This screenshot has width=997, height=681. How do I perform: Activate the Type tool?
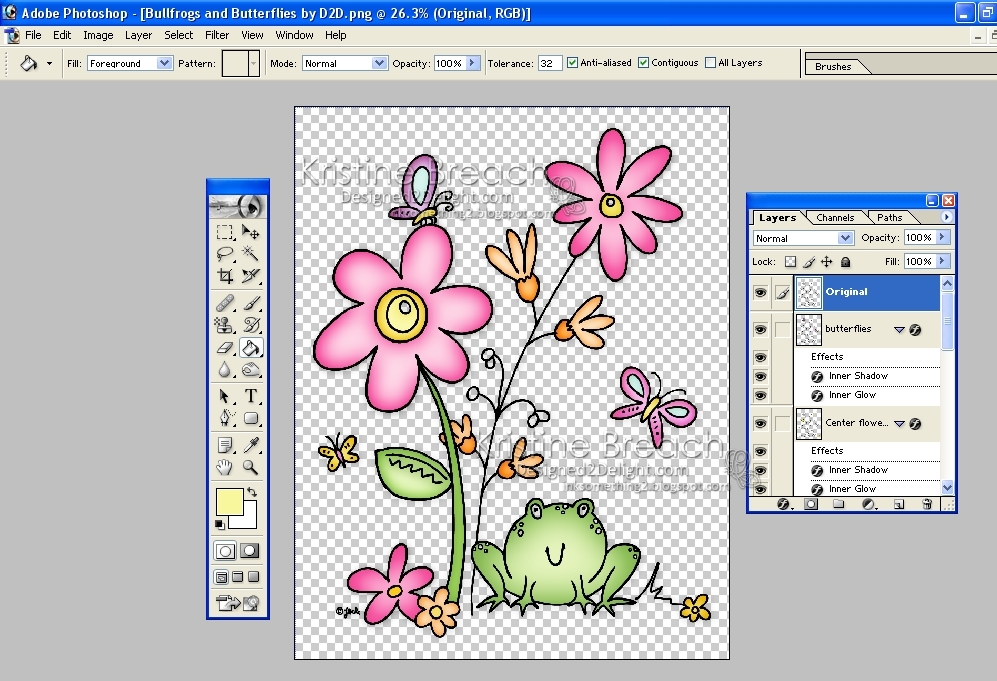click(x=252, y=394)
